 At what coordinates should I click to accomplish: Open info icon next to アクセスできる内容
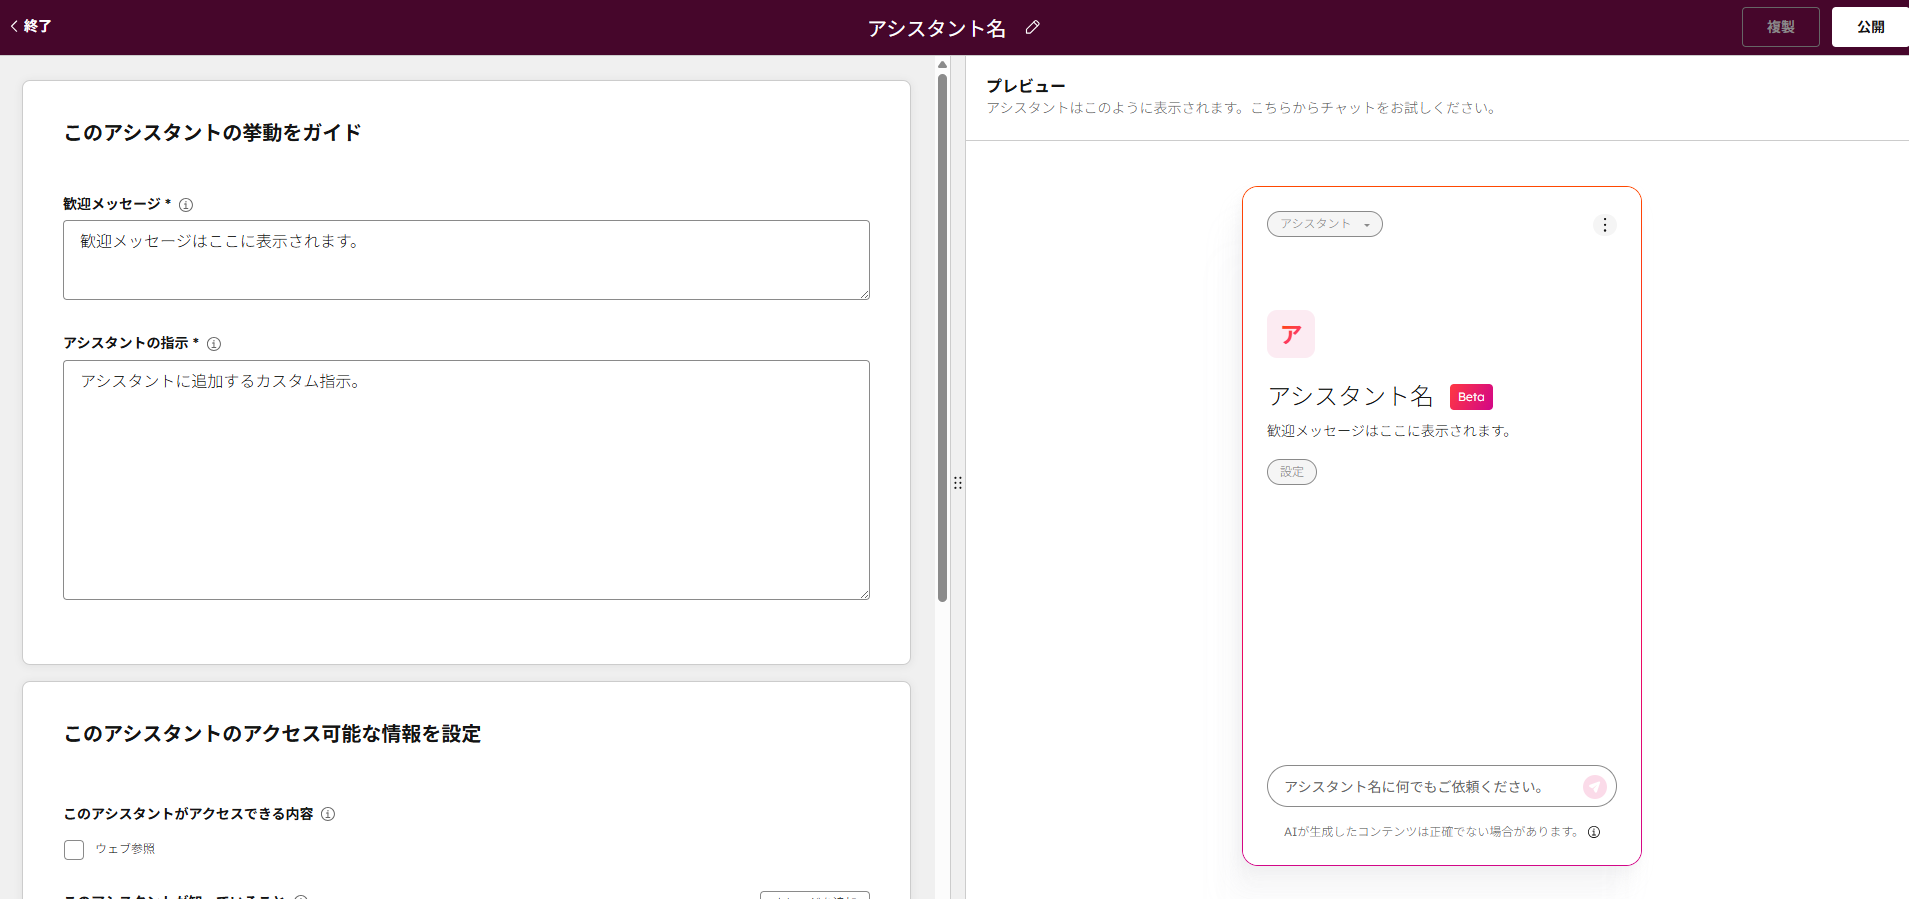click(328, 814)
